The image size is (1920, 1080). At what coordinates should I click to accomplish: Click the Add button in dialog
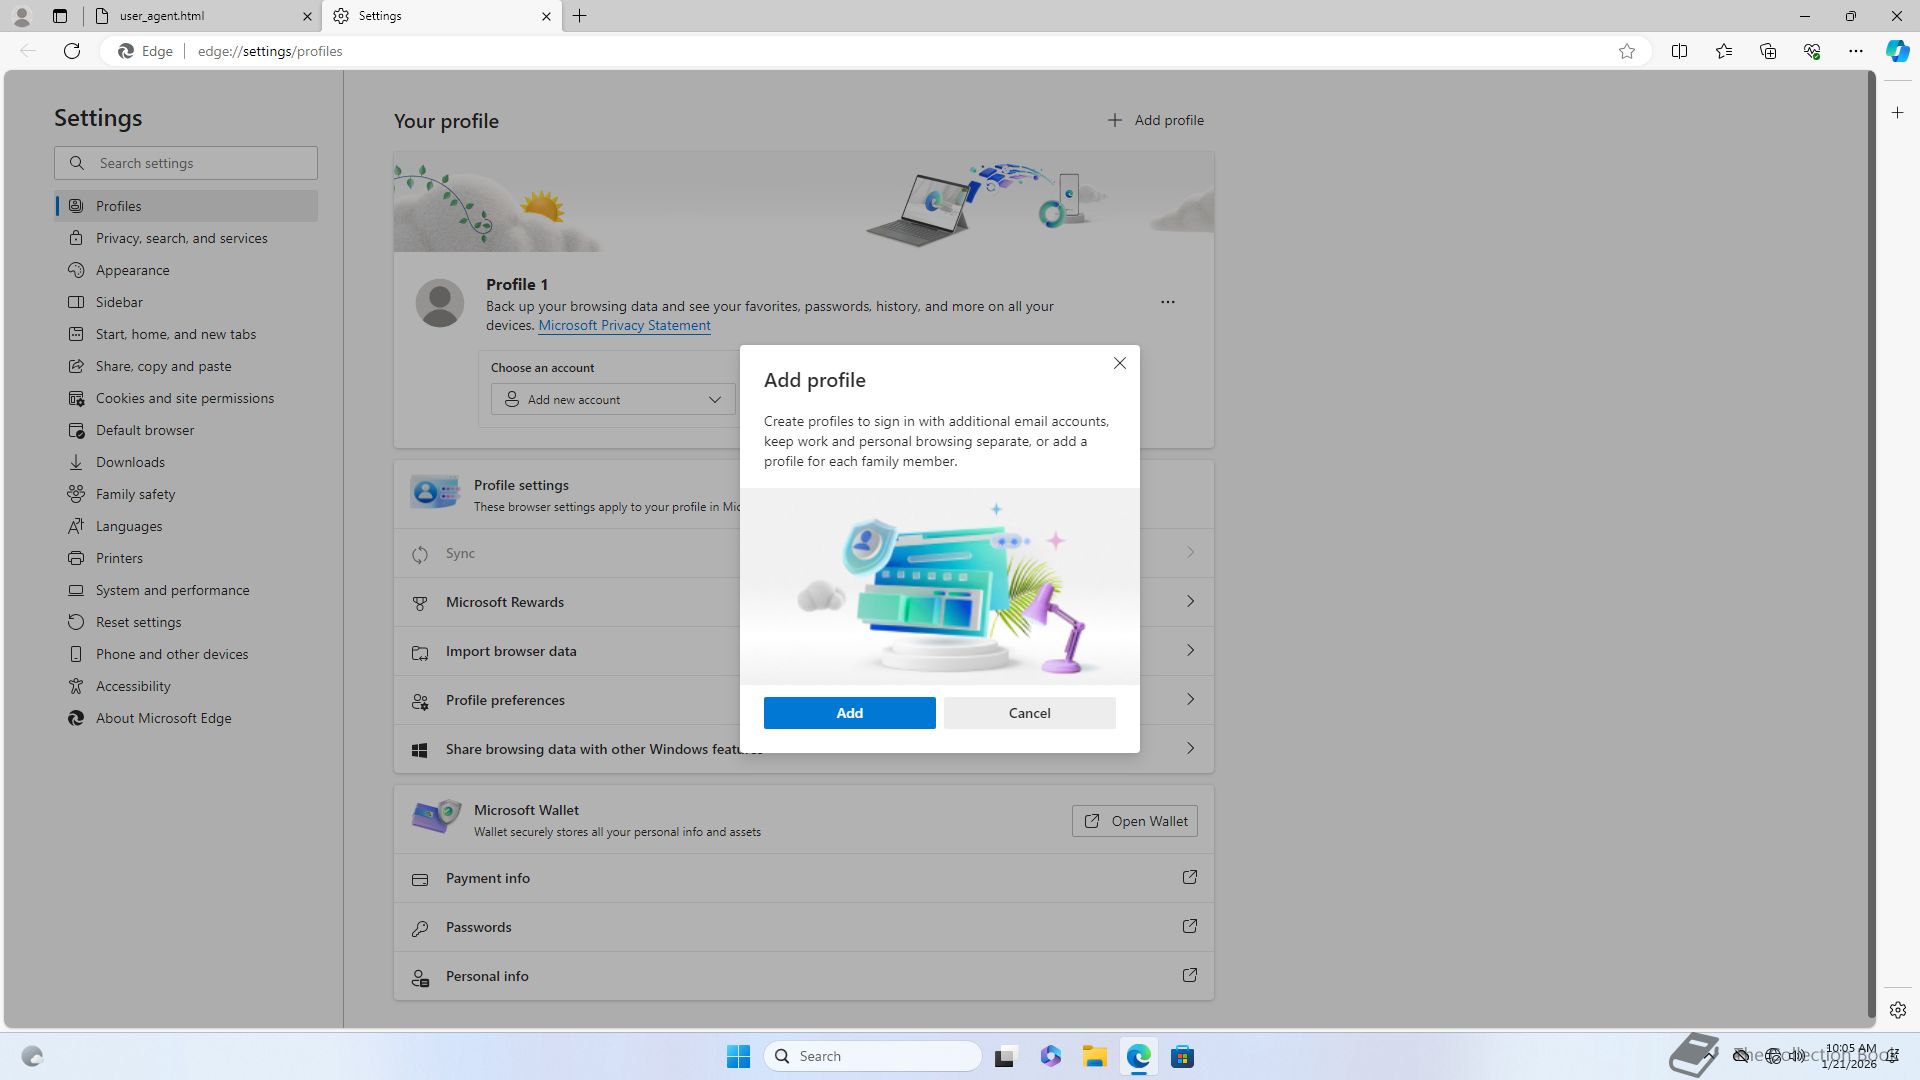coord(849,713)
